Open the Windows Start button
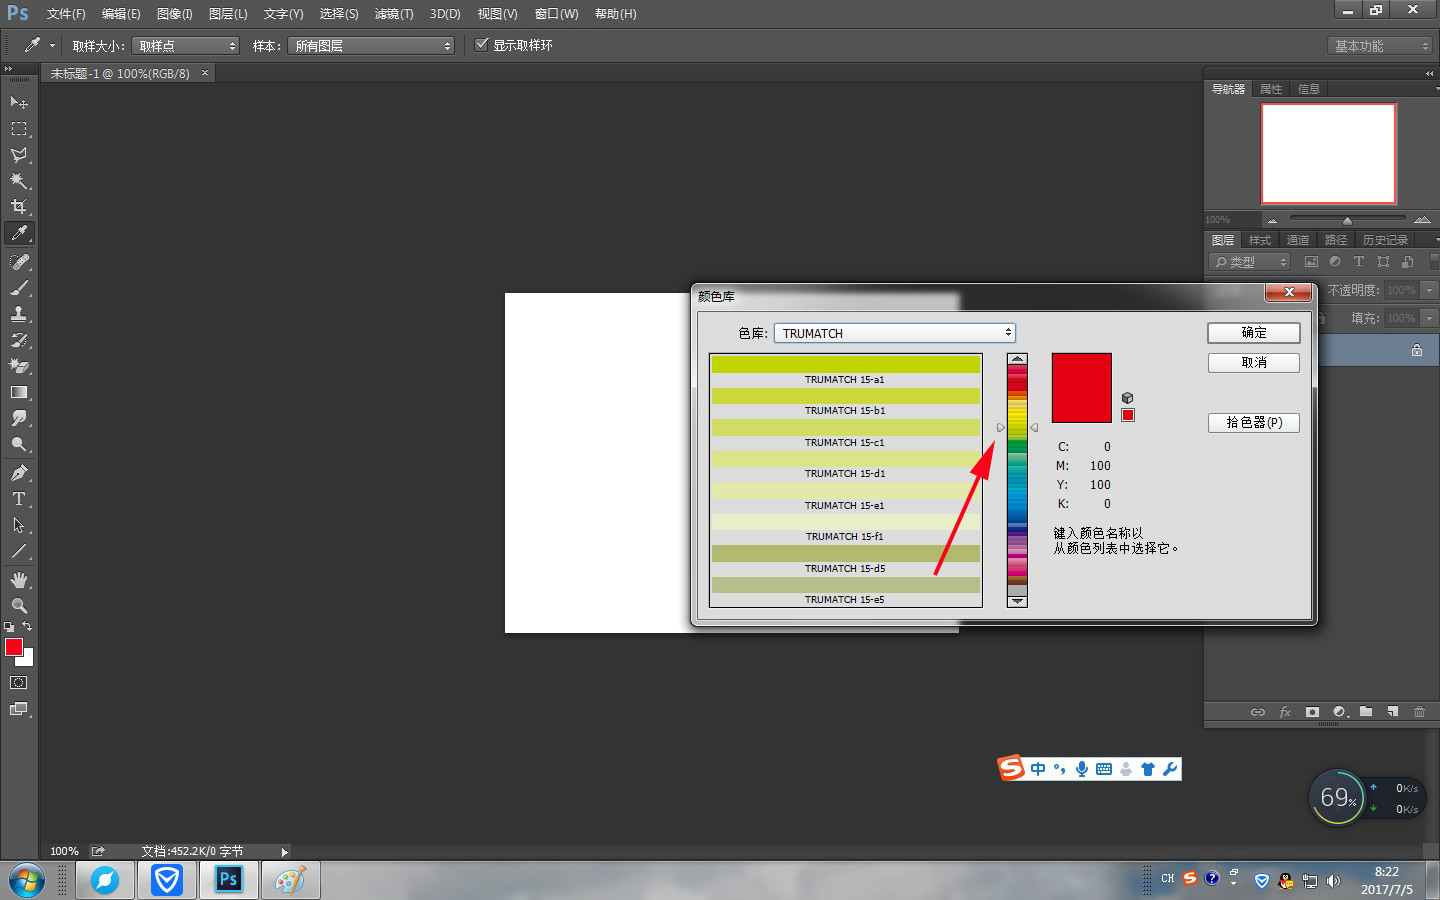The height and width of the screenshot is (900, 1440). [27, 881]
